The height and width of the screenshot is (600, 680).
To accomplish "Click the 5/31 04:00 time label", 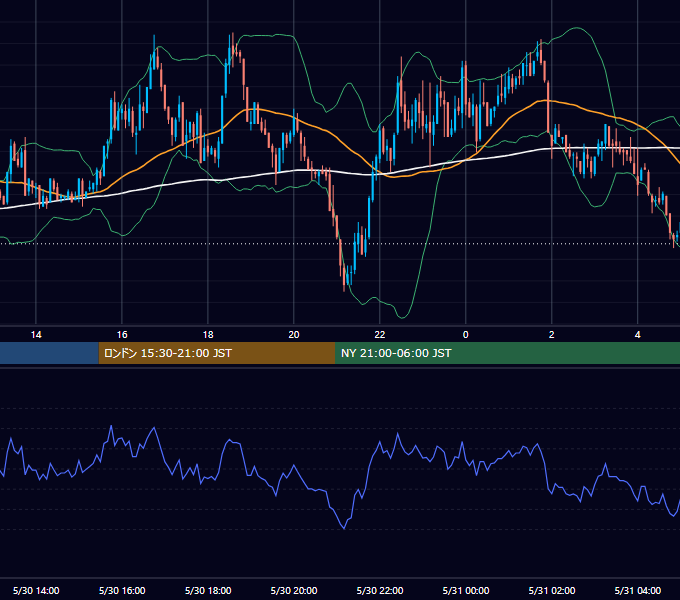I will point(638,590).
